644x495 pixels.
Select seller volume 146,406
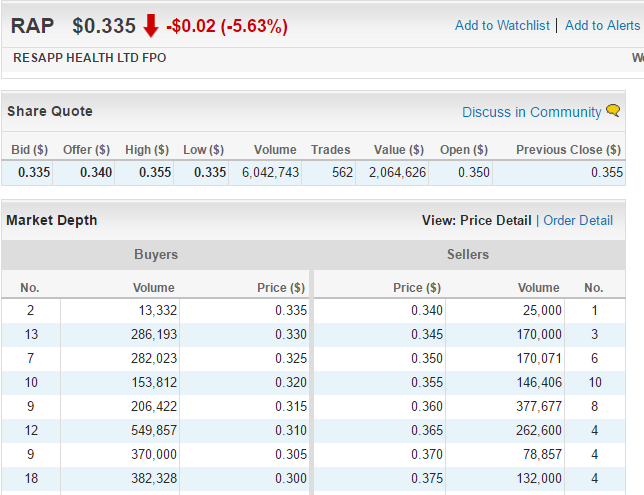point(539,382)
